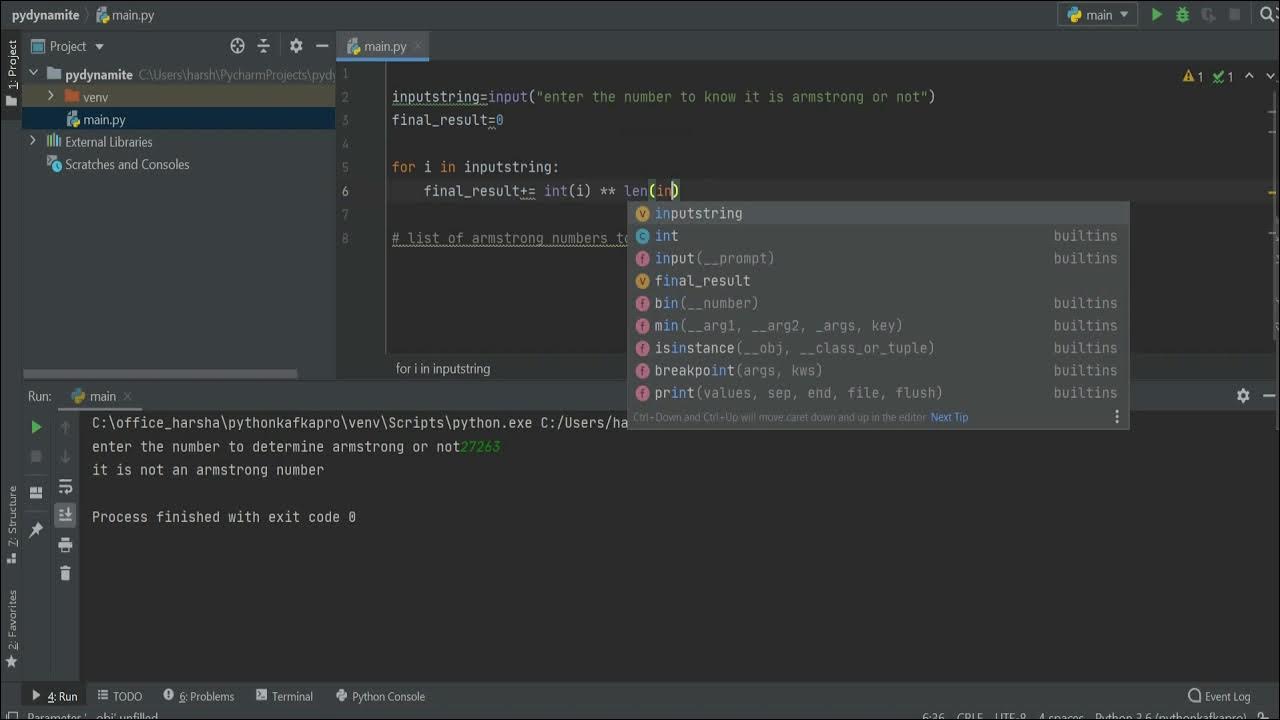Toggle the 2: Favorites side tool button
This screenshot has width=1280, height=720.
coord(12,628)
